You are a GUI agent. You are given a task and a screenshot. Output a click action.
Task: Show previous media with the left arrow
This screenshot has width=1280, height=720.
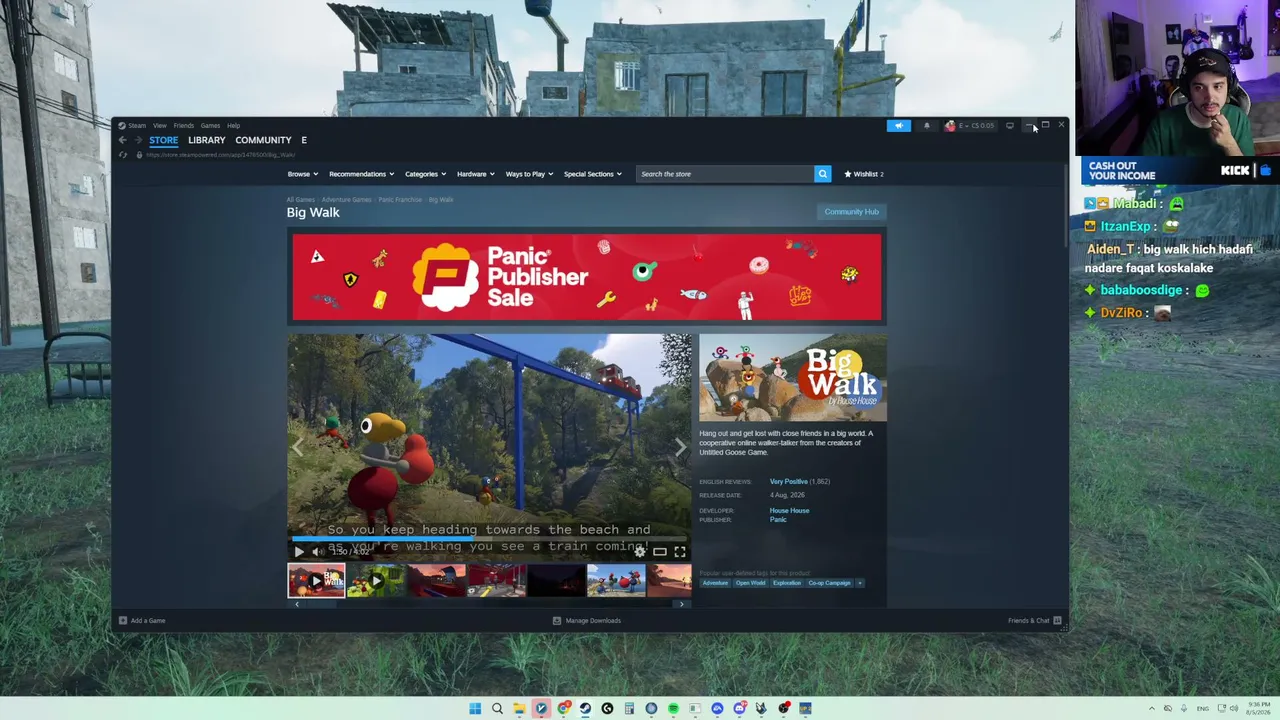297,447
